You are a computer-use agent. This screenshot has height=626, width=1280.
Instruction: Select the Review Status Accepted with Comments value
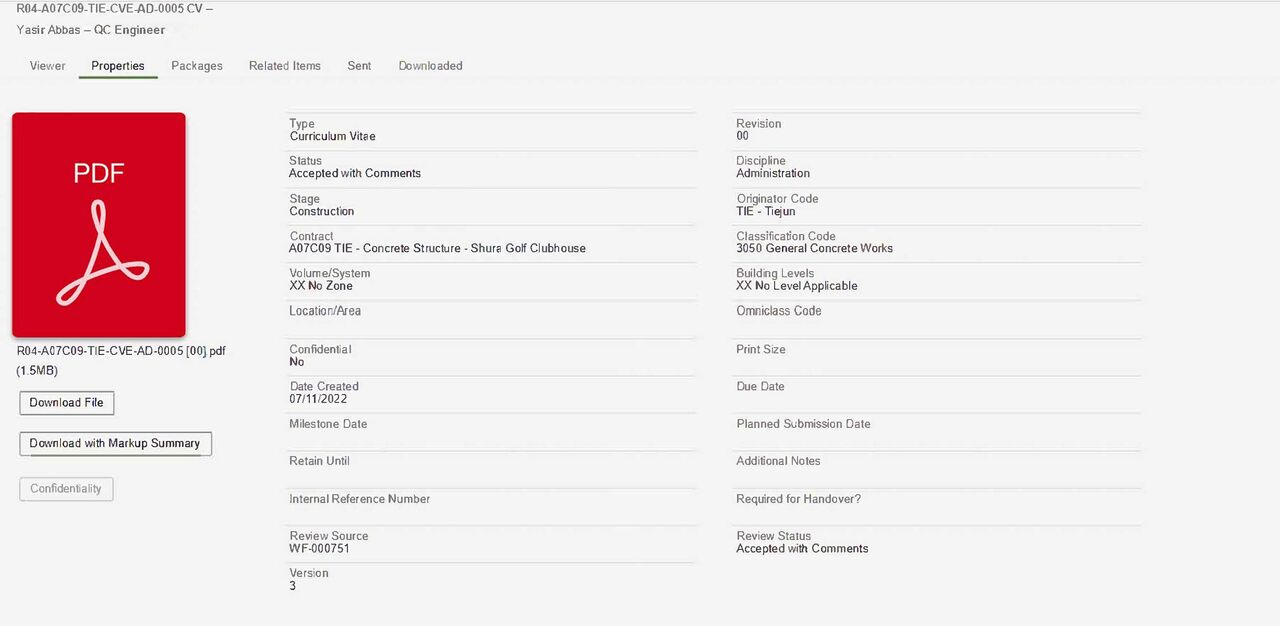click(802, 549)
